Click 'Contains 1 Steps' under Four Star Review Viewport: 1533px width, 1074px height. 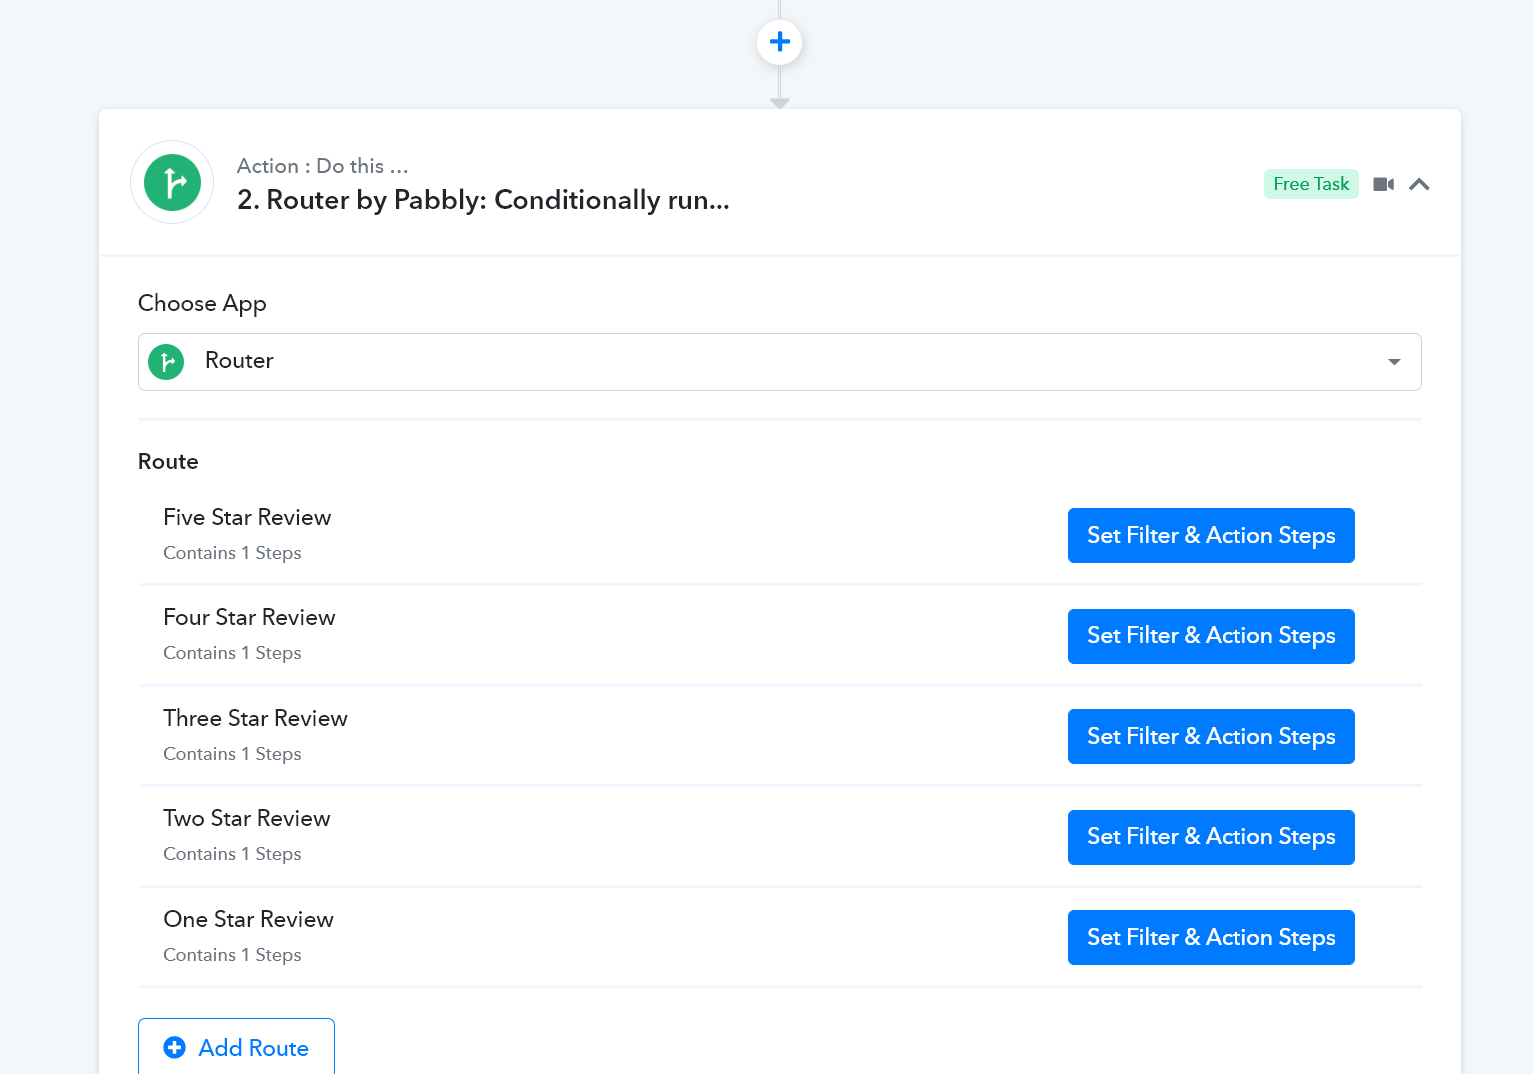[232, 653]
